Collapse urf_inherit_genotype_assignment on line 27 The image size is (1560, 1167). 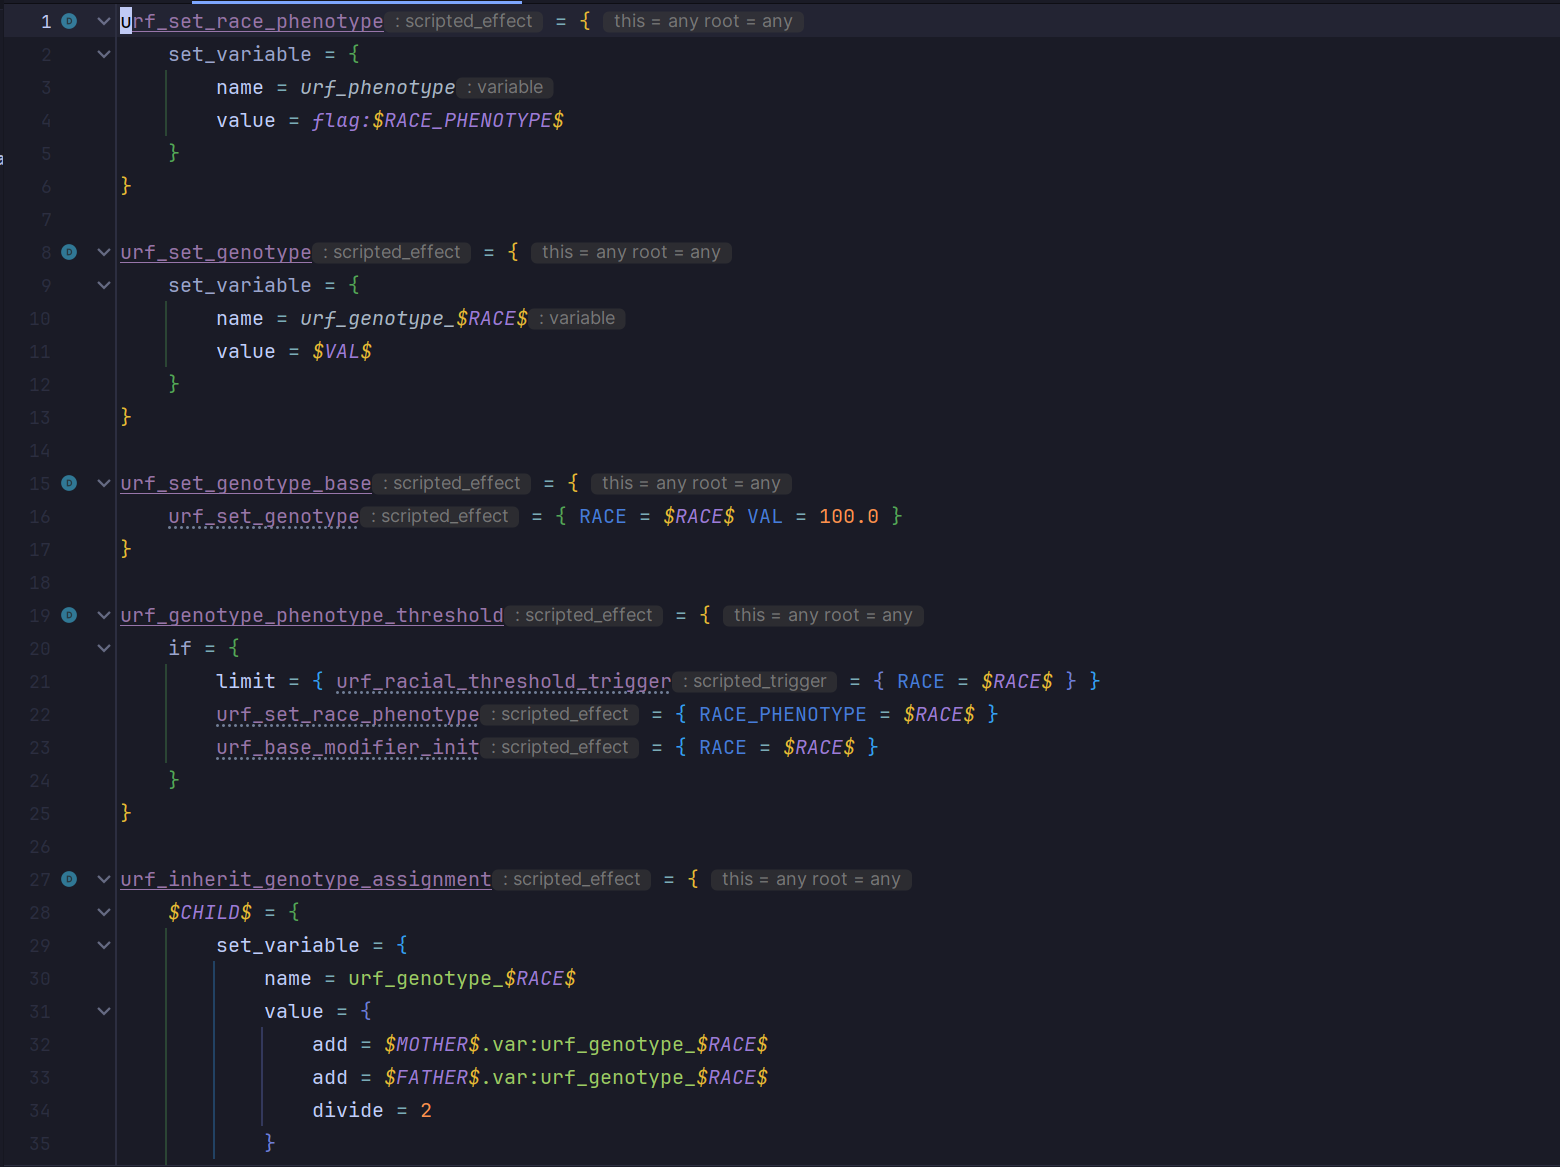[104, 879]
